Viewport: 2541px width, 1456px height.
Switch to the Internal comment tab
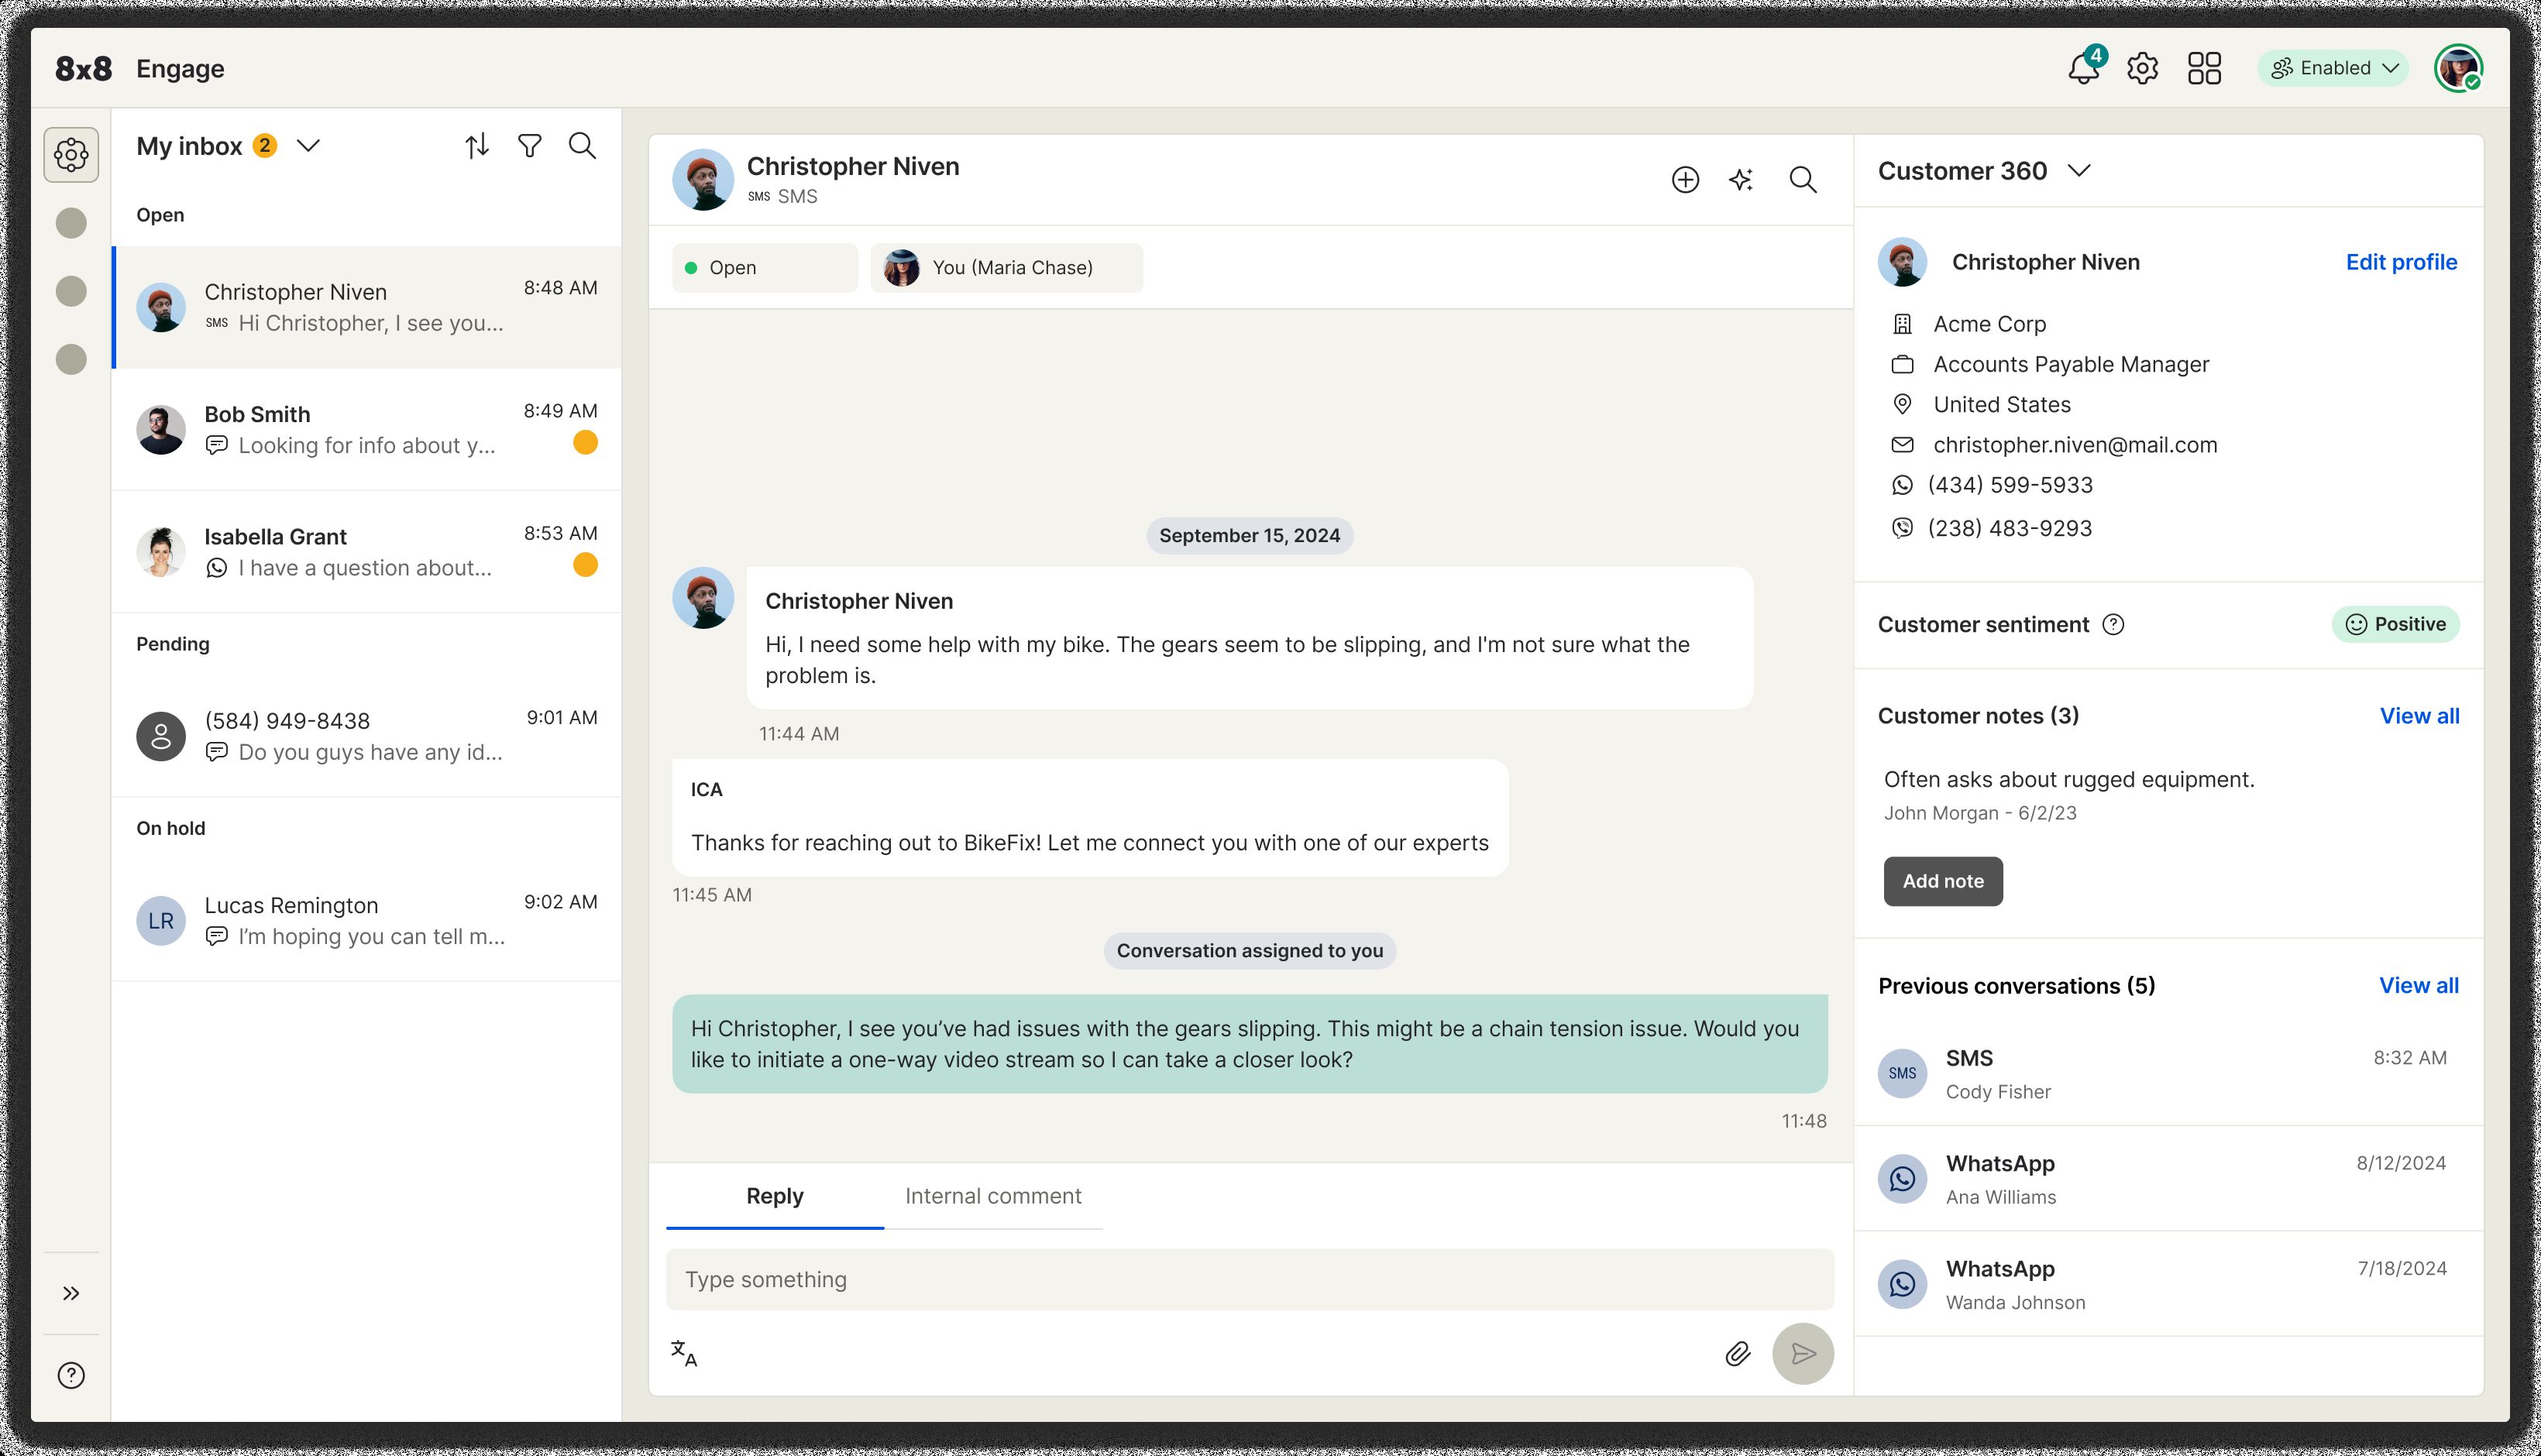point(992,1196)
